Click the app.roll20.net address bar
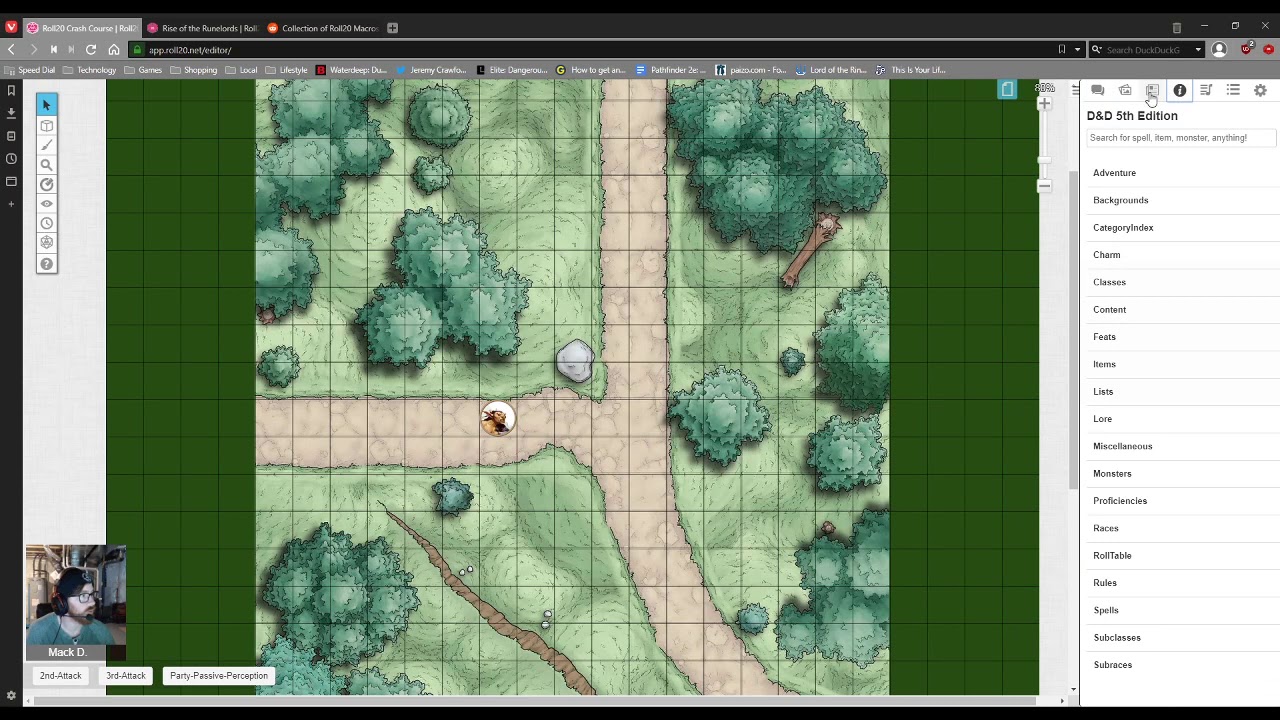This screenshot has width=1280, height=720. pyautogui.click(x=590, y=50)
